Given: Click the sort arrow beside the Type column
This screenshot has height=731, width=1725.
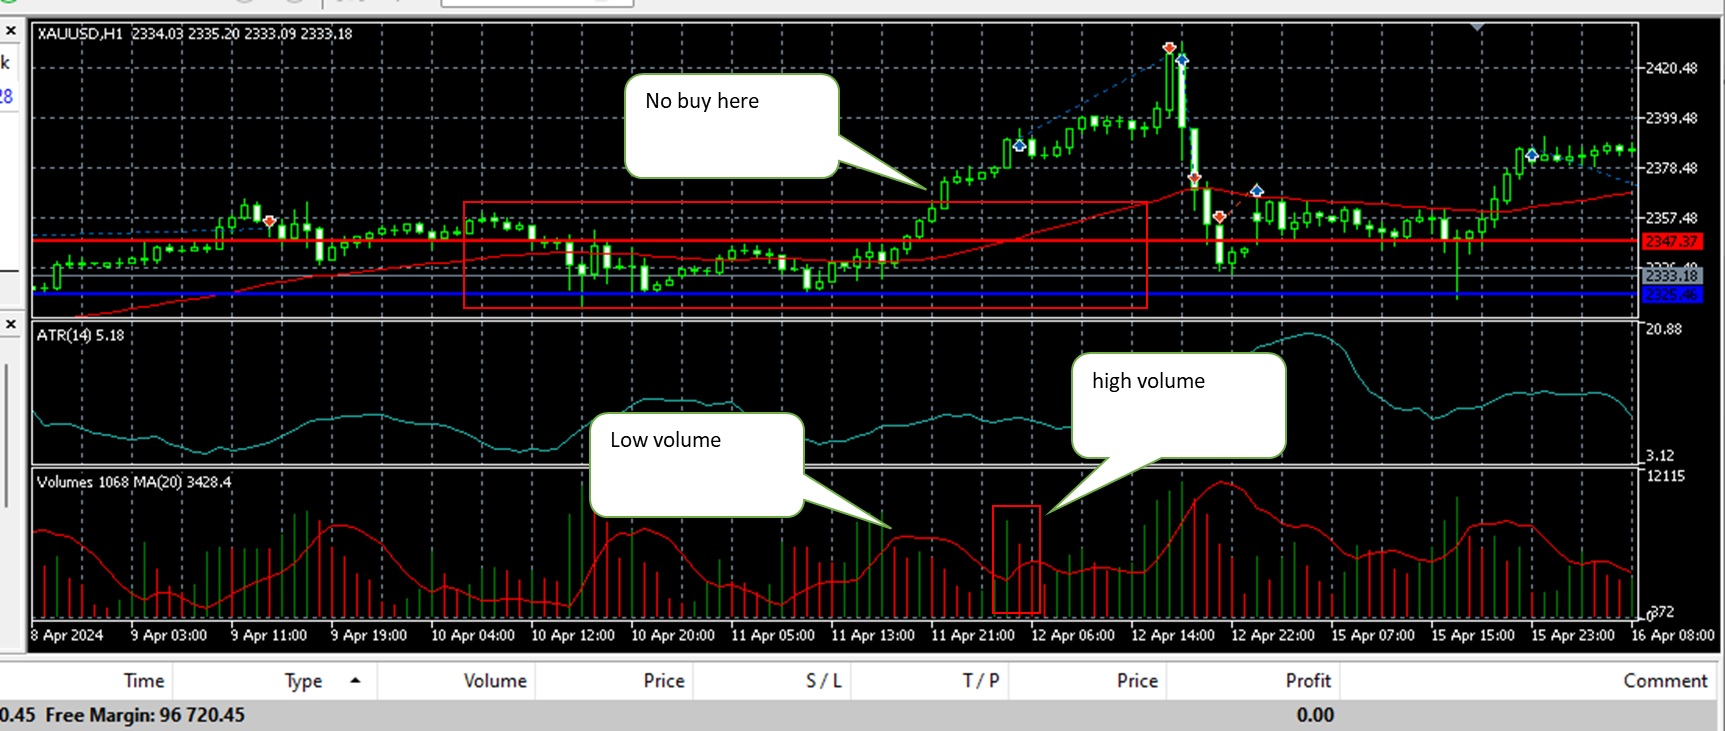Looking at the screenshot, I should [x=355, y=680].
